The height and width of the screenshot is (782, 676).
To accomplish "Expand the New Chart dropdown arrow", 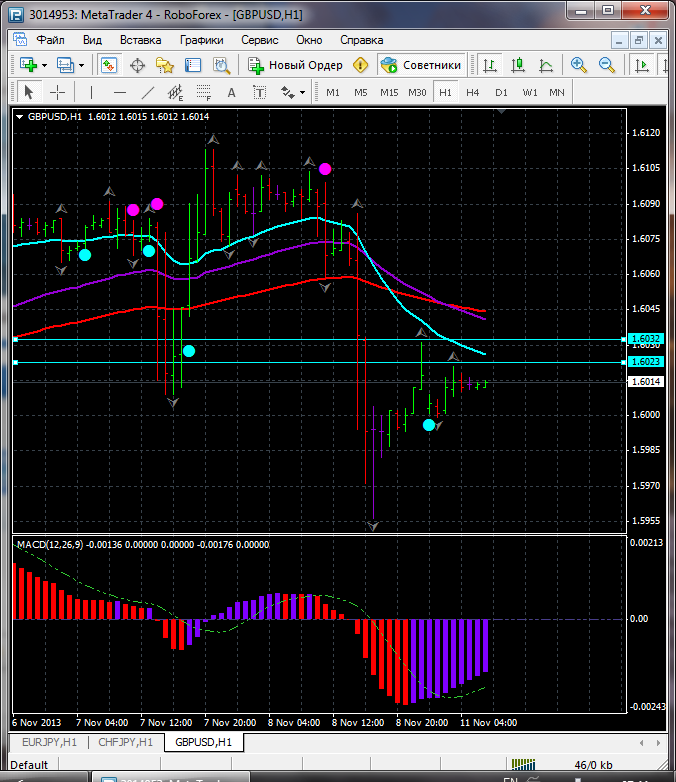I will click(44, 65).
